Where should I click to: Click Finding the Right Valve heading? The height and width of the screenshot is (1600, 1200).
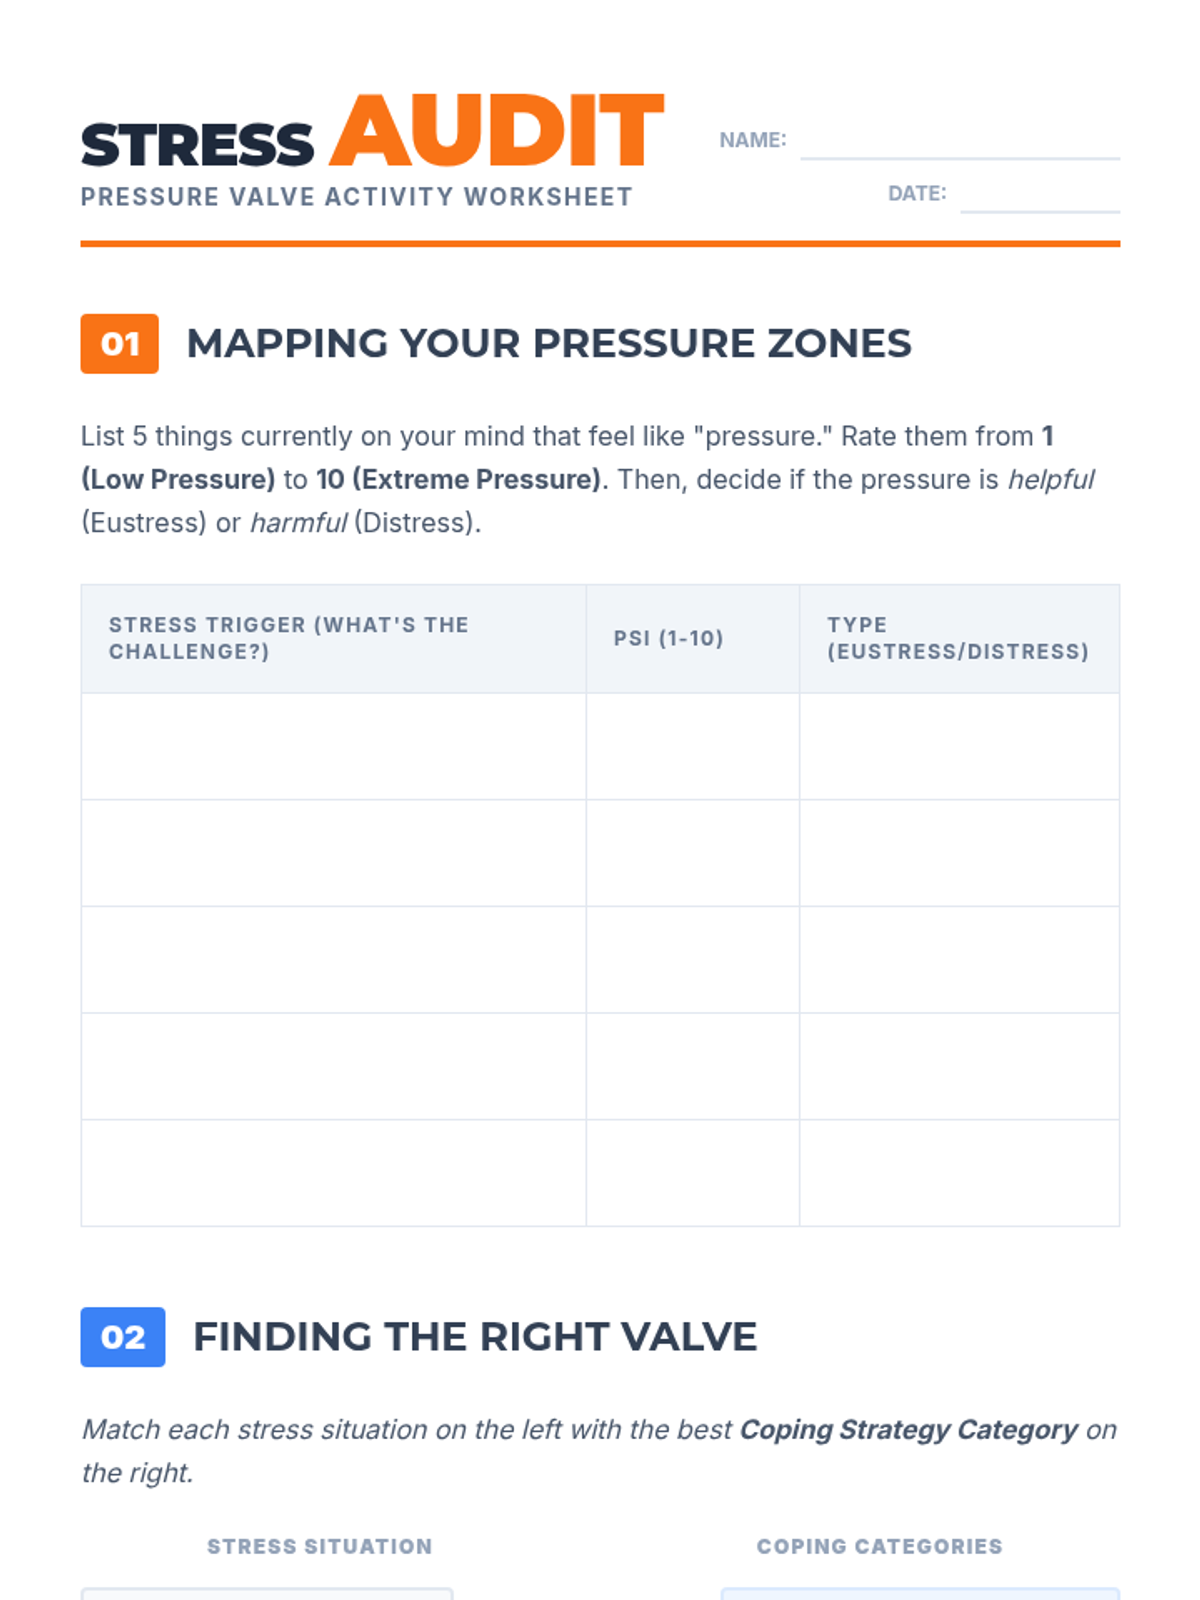[475, 1337]
